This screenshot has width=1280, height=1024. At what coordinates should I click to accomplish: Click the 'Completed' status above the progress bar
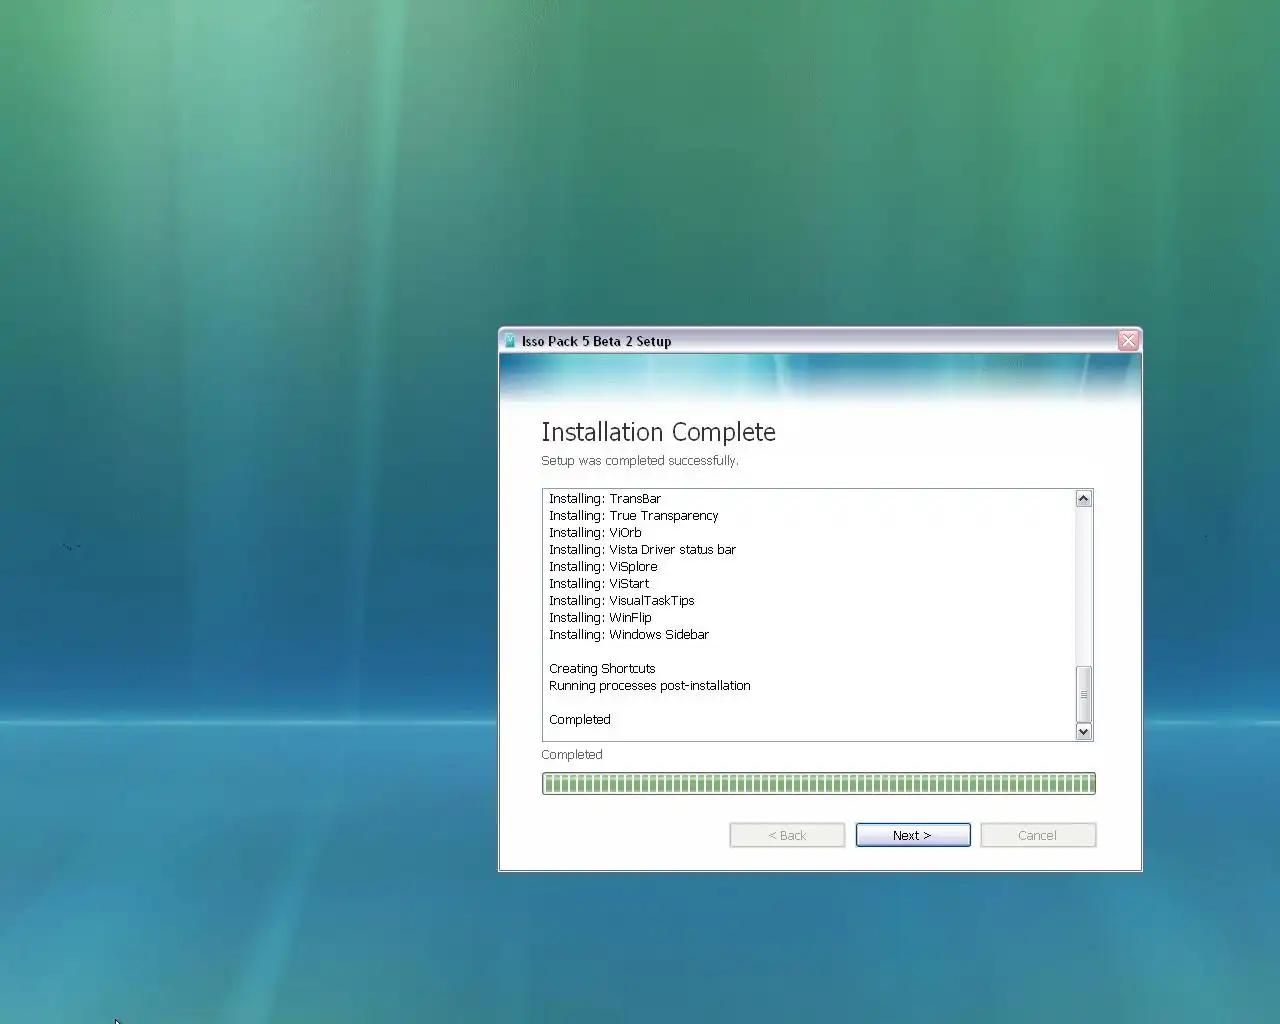(572, 754)
